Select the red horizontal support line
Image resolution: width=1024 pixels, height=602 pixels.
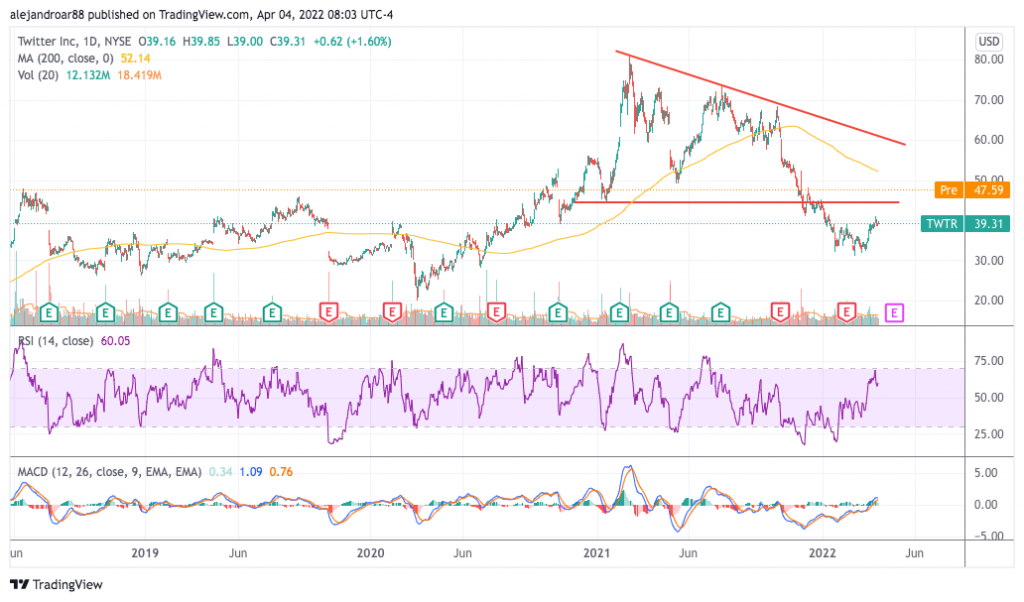[736, 202]
